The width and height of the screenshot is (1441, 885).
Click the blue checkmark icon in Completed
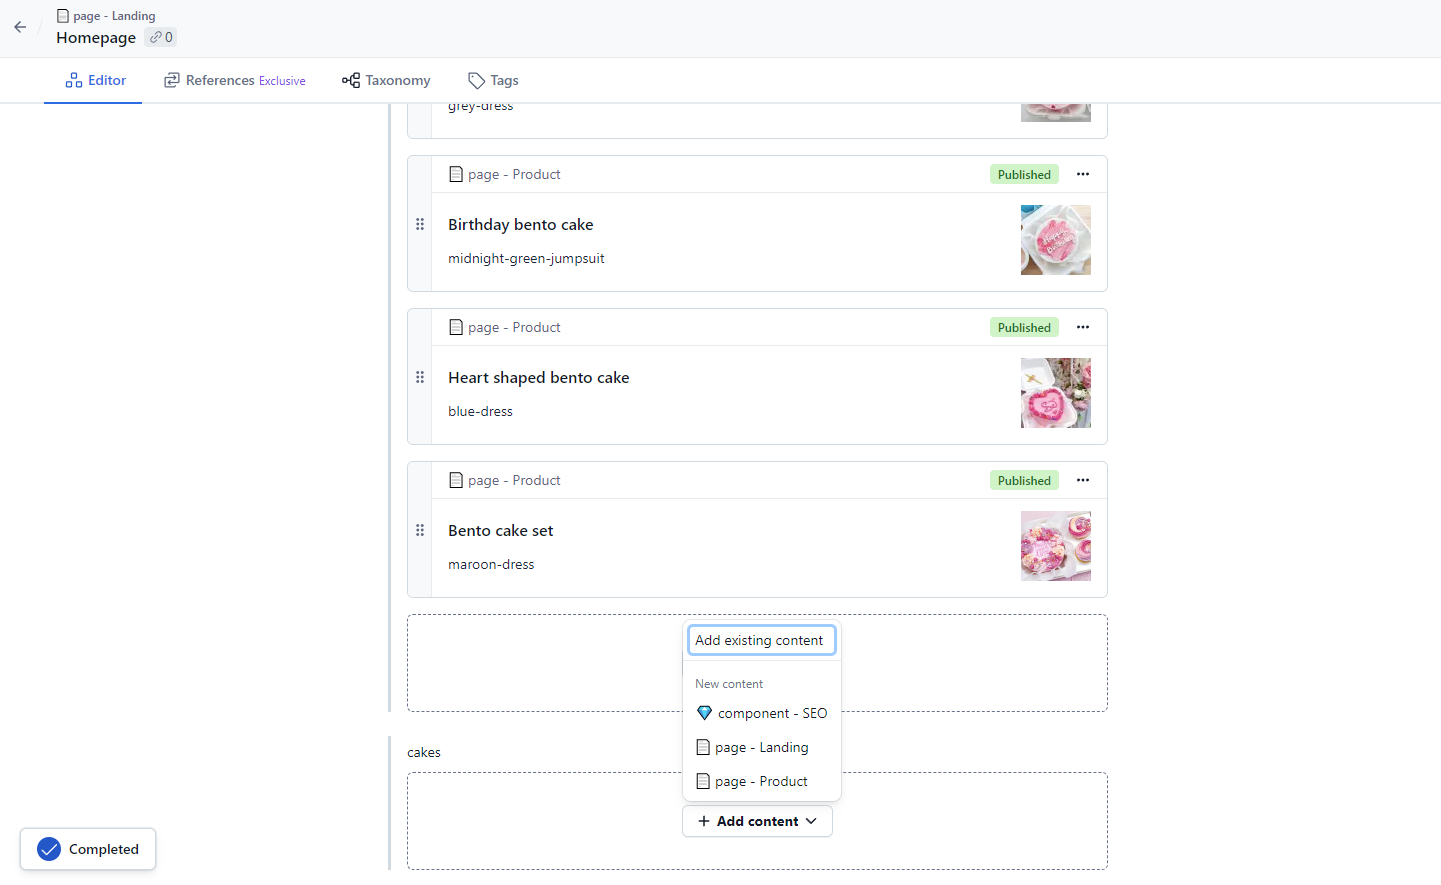coord(49,849)
